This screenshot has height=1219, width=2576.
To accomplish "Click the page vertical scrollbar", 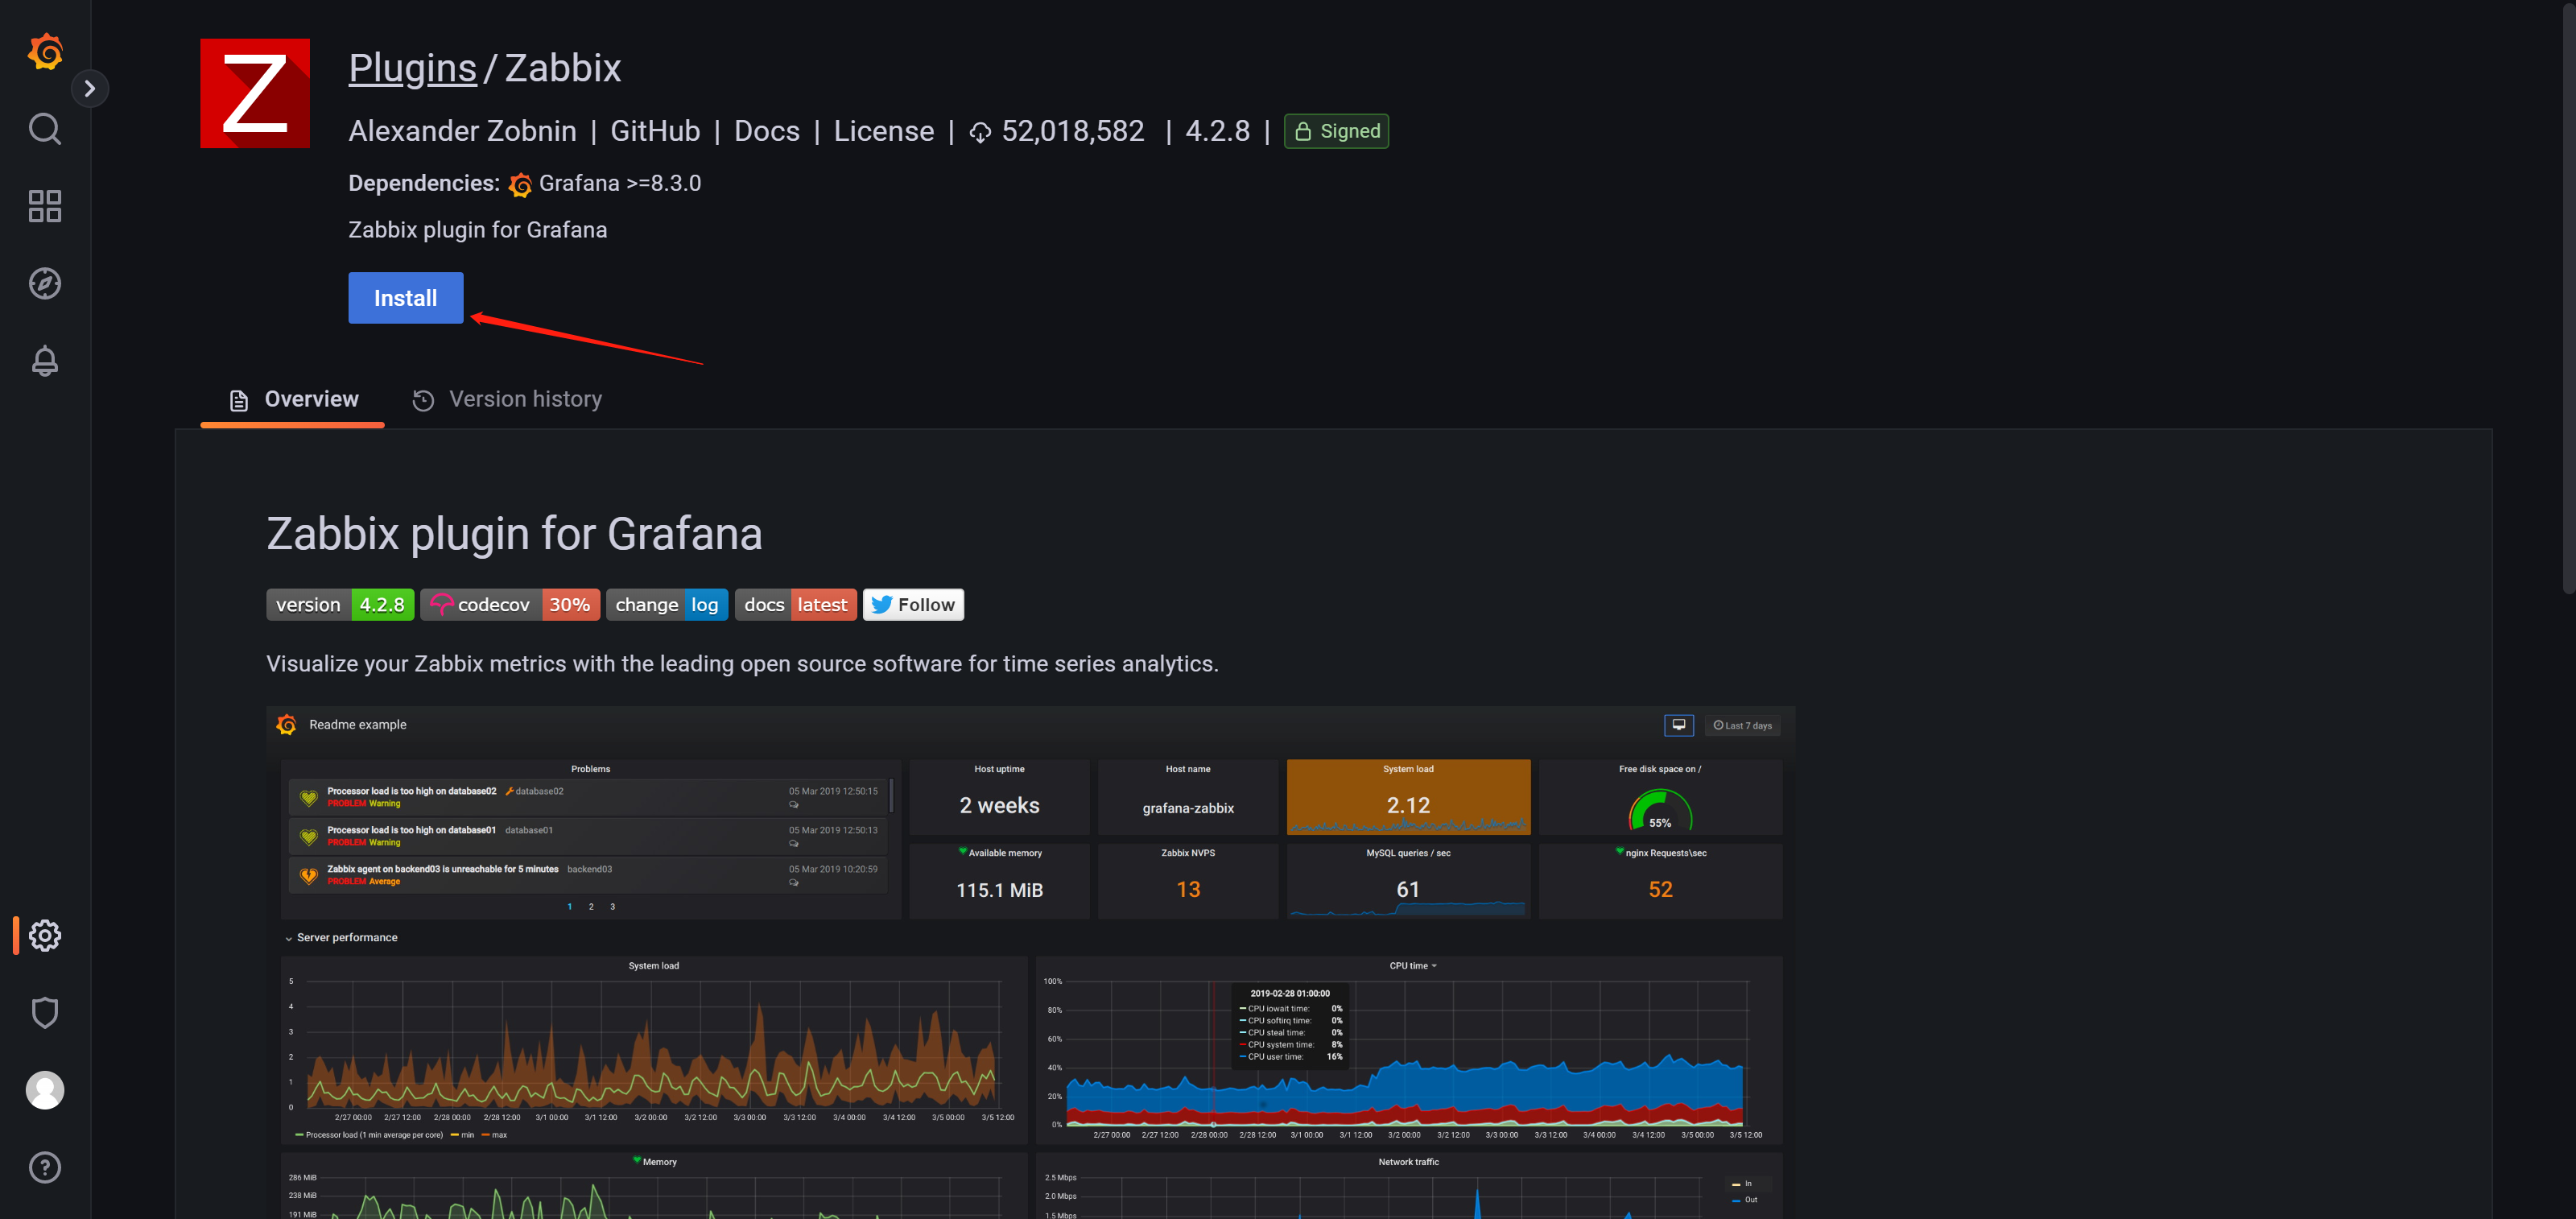I will pos(2568,300).
